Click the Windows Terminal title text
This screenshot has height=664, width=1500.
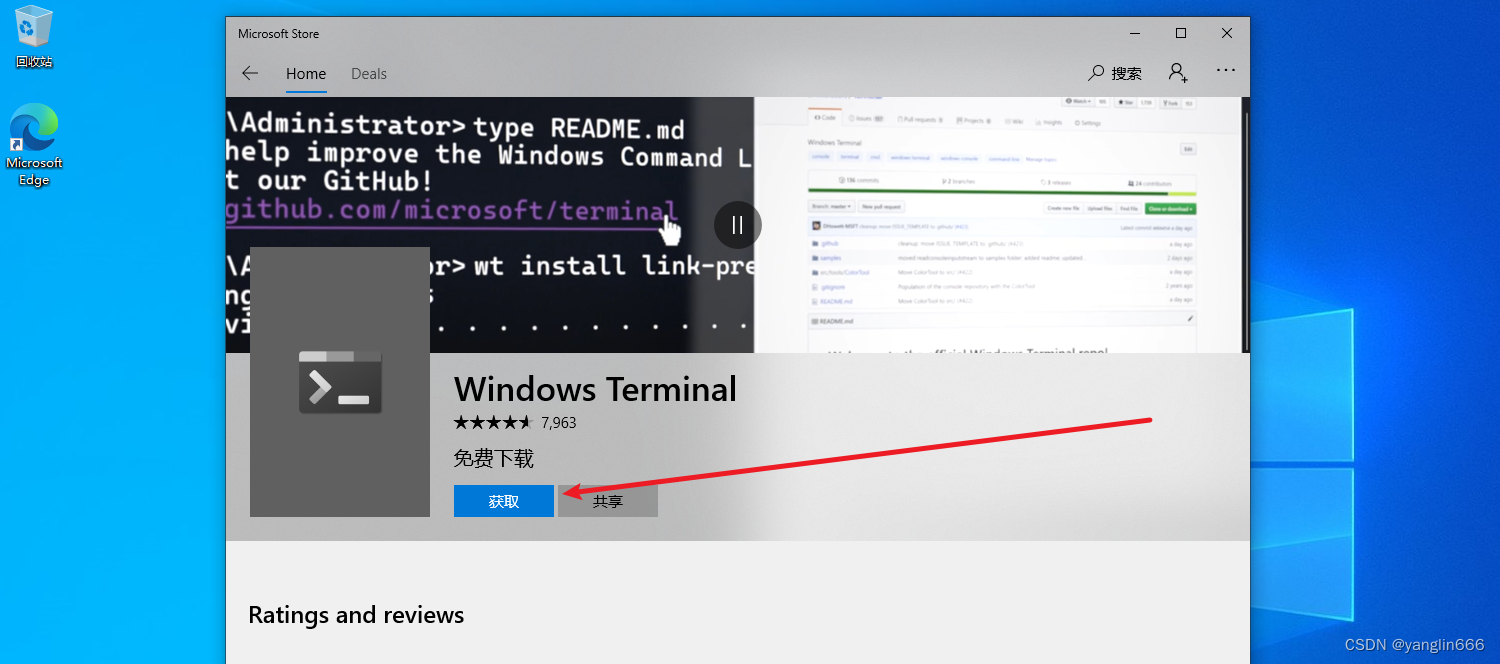(595, 389)
